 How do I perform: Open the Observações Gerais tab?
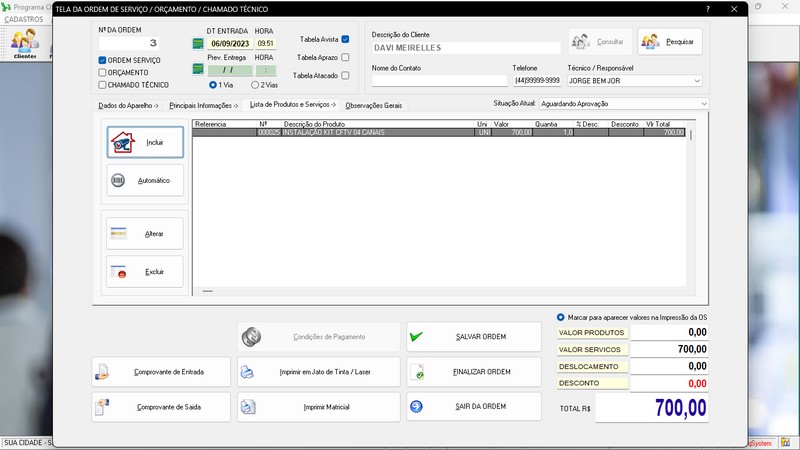tap(373, 106)
